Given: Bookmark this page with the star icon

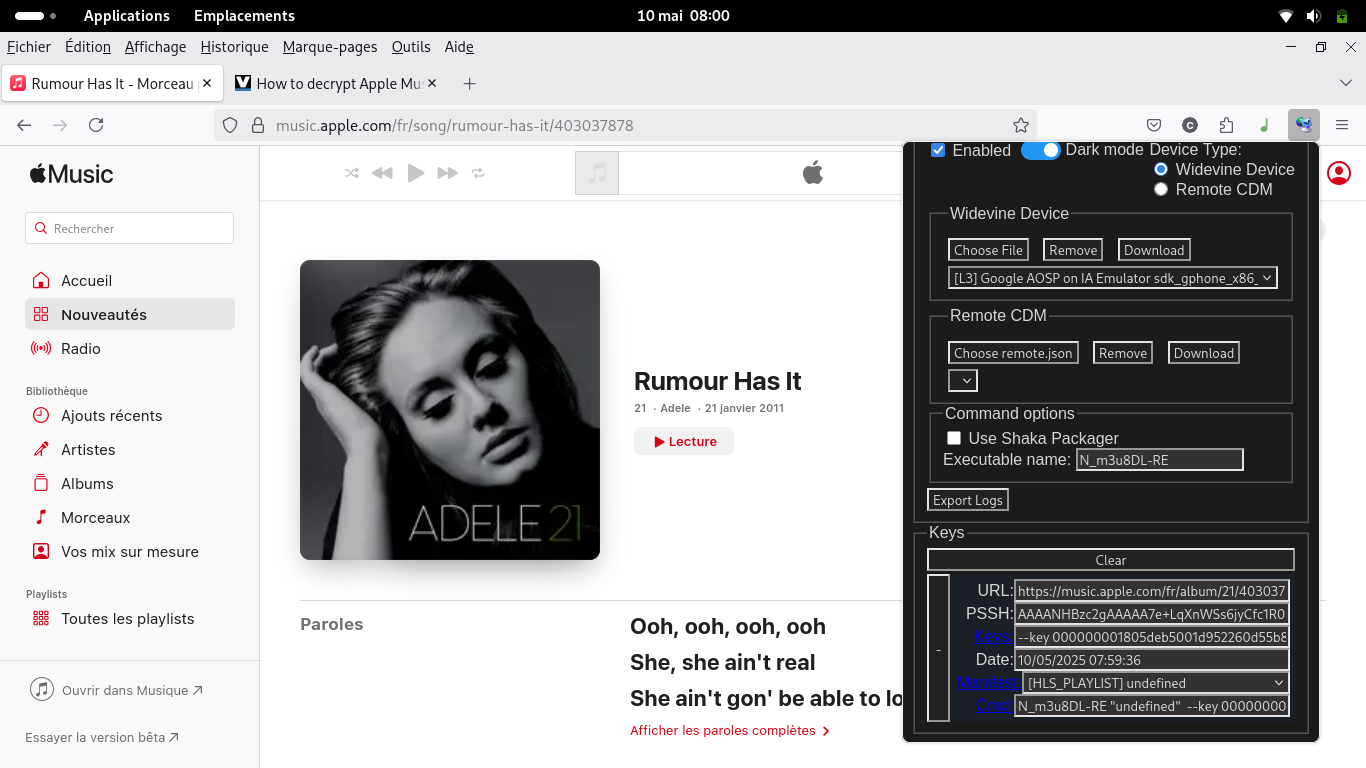Looking at the screenshot, I should click(1020, 125).
